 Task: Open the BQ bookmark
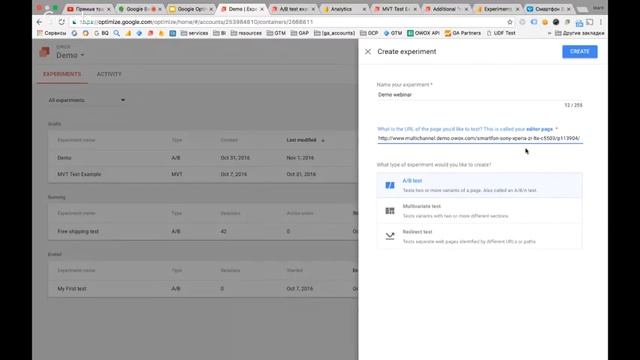pyautogui.click(x=101, y=33)
